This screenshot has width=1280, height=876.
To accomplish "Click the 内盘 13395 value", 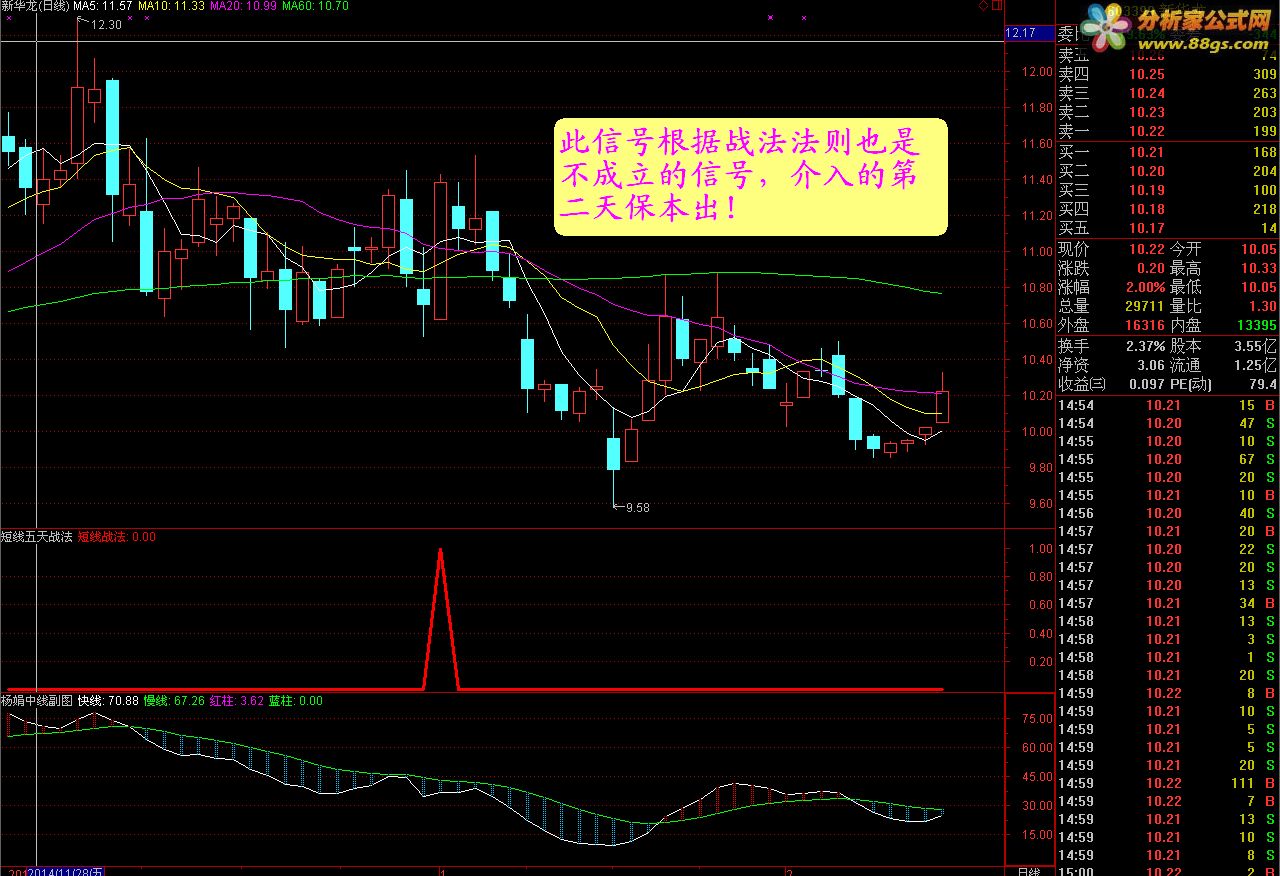I will [x=1256, y=325].
